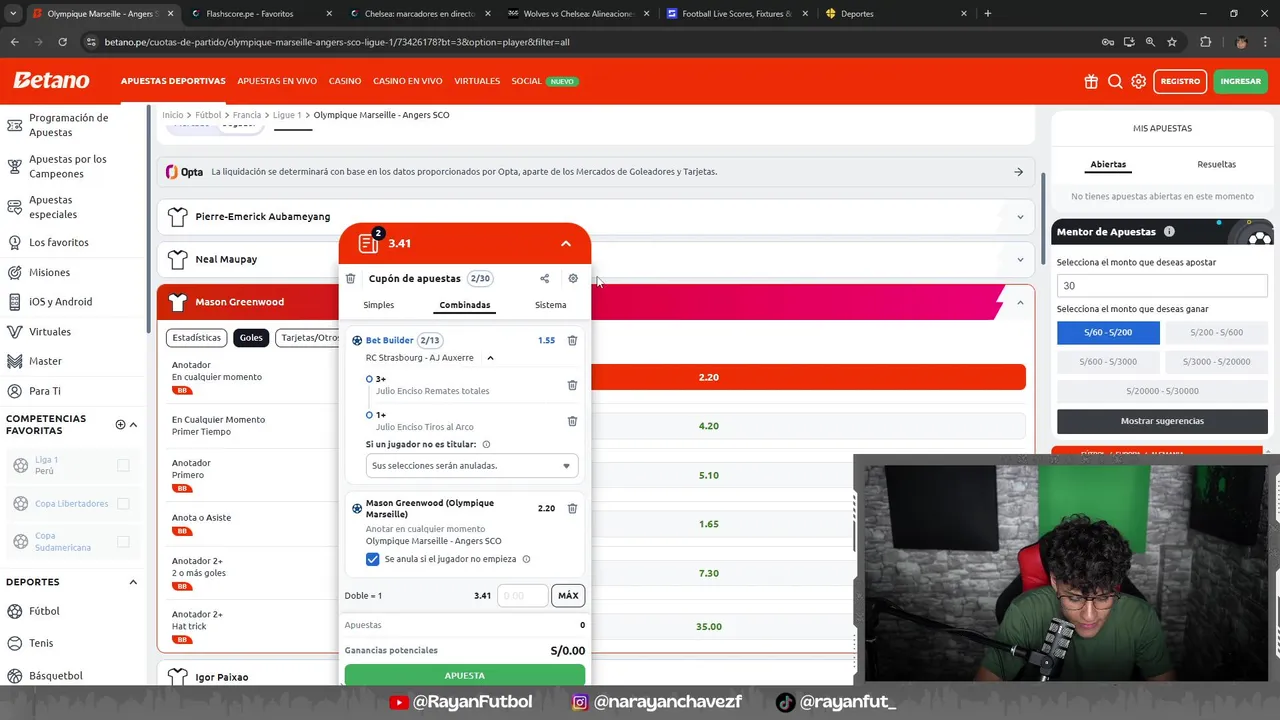Select the 3+ Remates totales radio
Screen dimensions: 1280x720
pos(369,379)
